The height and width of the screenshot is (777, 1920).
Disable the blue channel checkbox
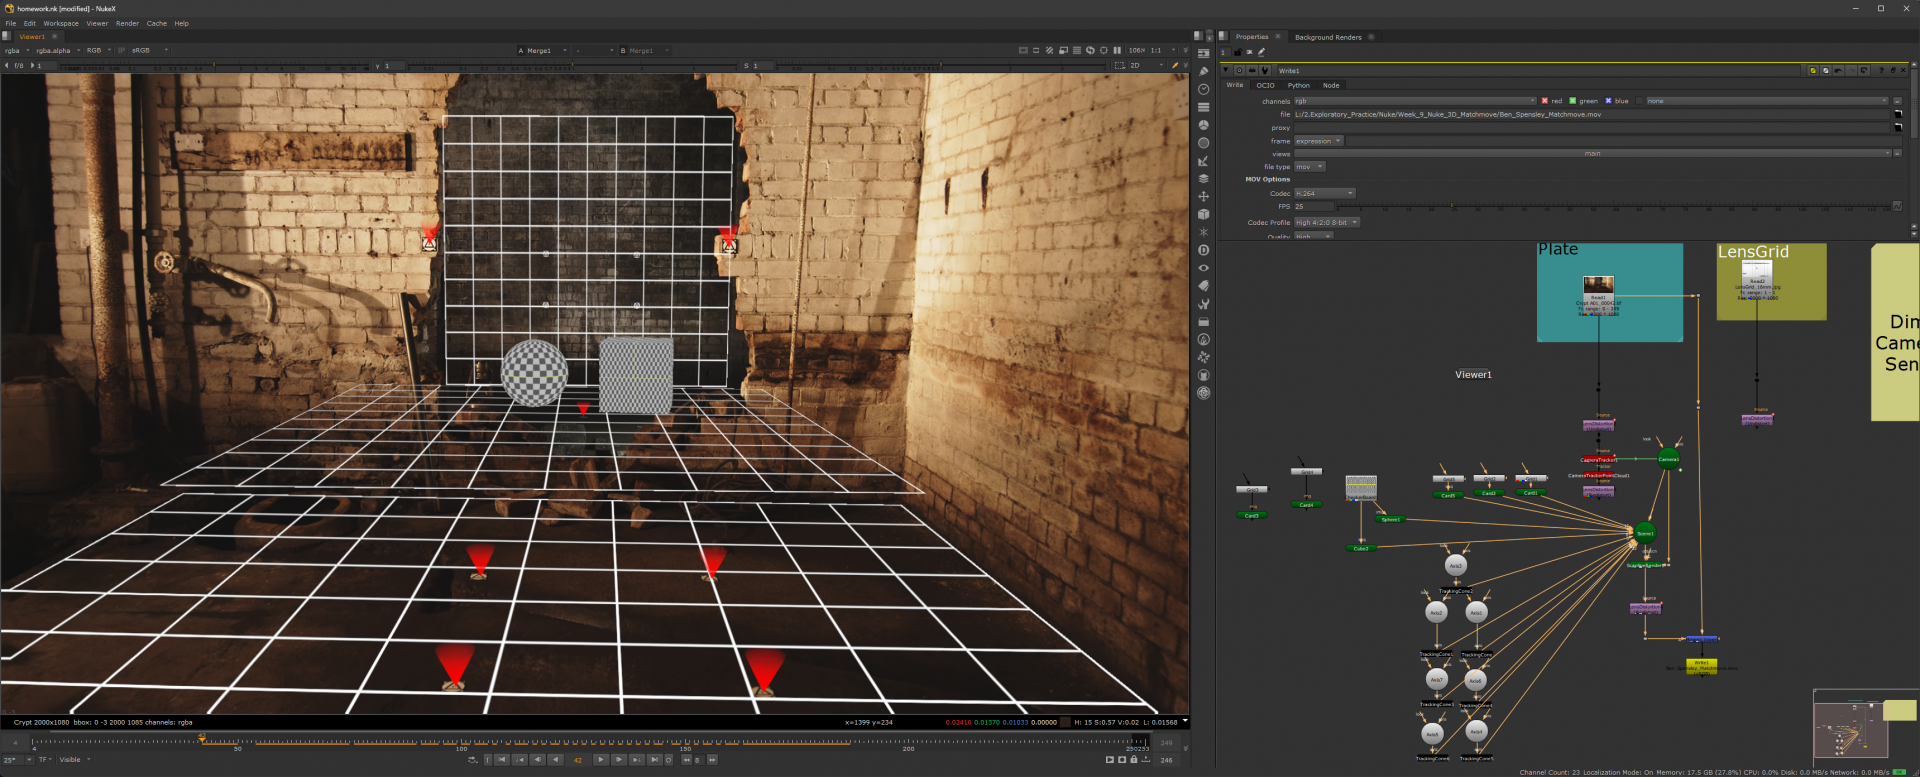coord(1608,101)
